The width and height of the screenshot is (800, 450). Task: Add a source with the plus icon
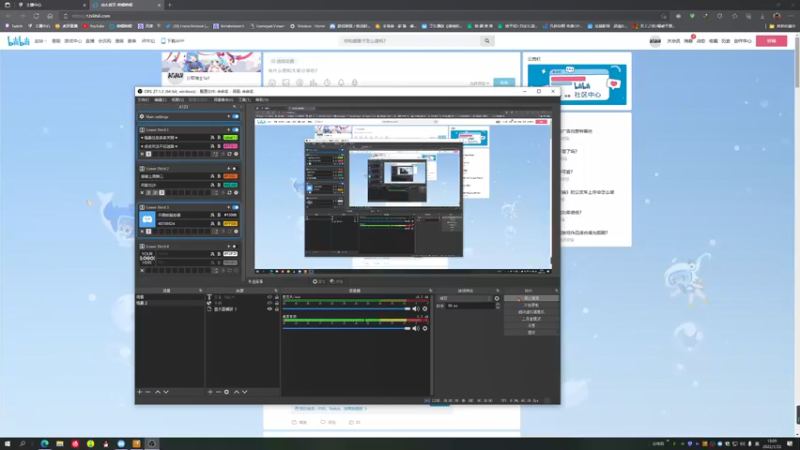point(210,392)
